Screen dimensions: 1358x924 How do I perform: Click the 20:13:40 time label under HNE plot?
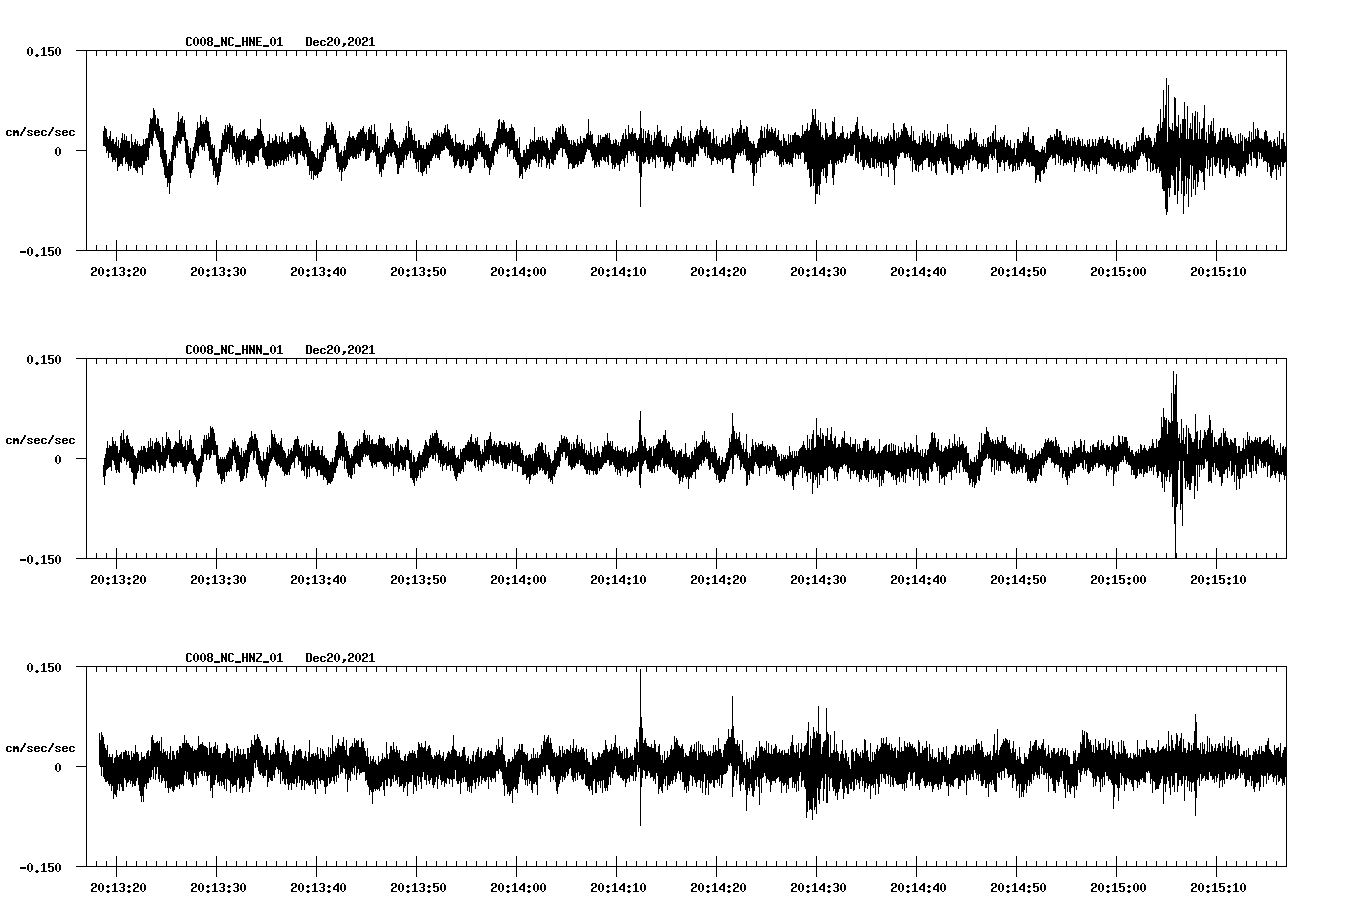(318, 272)
